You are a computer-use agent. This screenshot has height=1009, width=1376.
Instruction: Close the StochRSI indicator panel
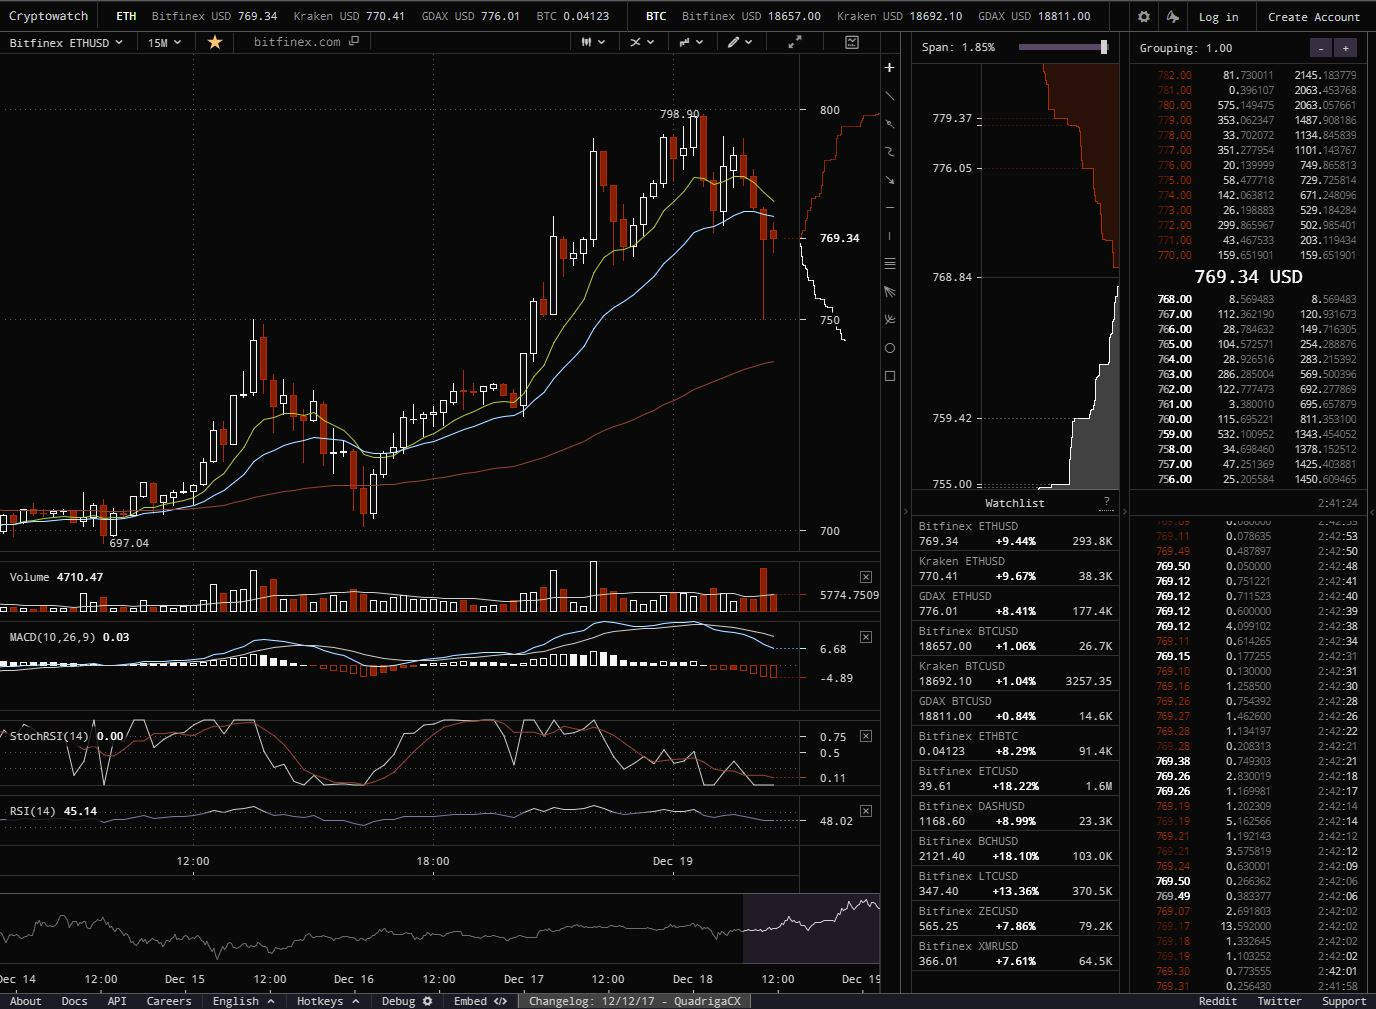coord(866,736)
